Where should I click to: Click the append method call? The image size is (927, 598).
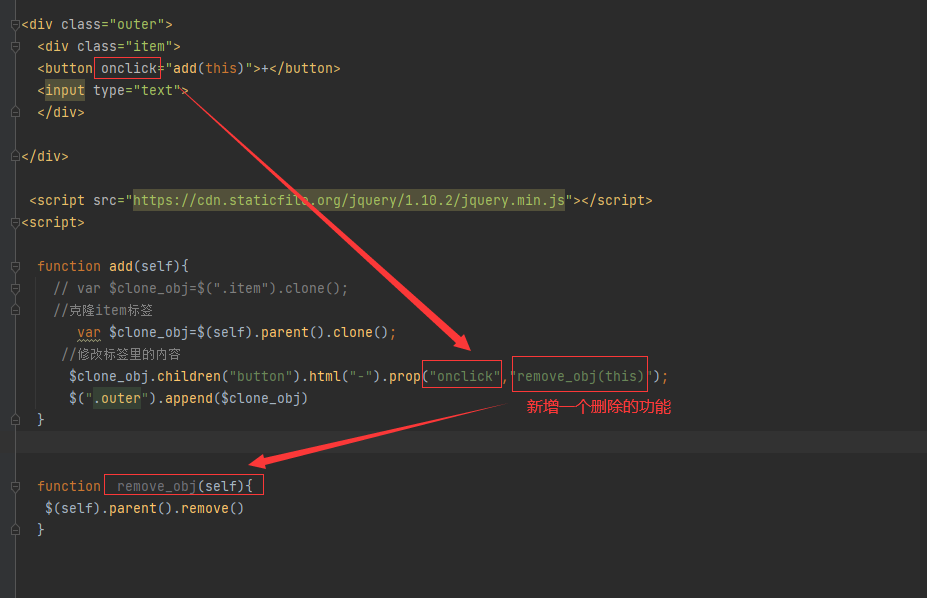coord(189,398)
